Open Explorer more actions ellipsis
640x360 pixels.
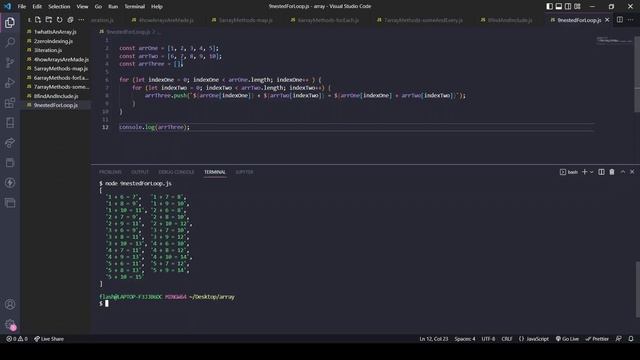tap(81, 20)
